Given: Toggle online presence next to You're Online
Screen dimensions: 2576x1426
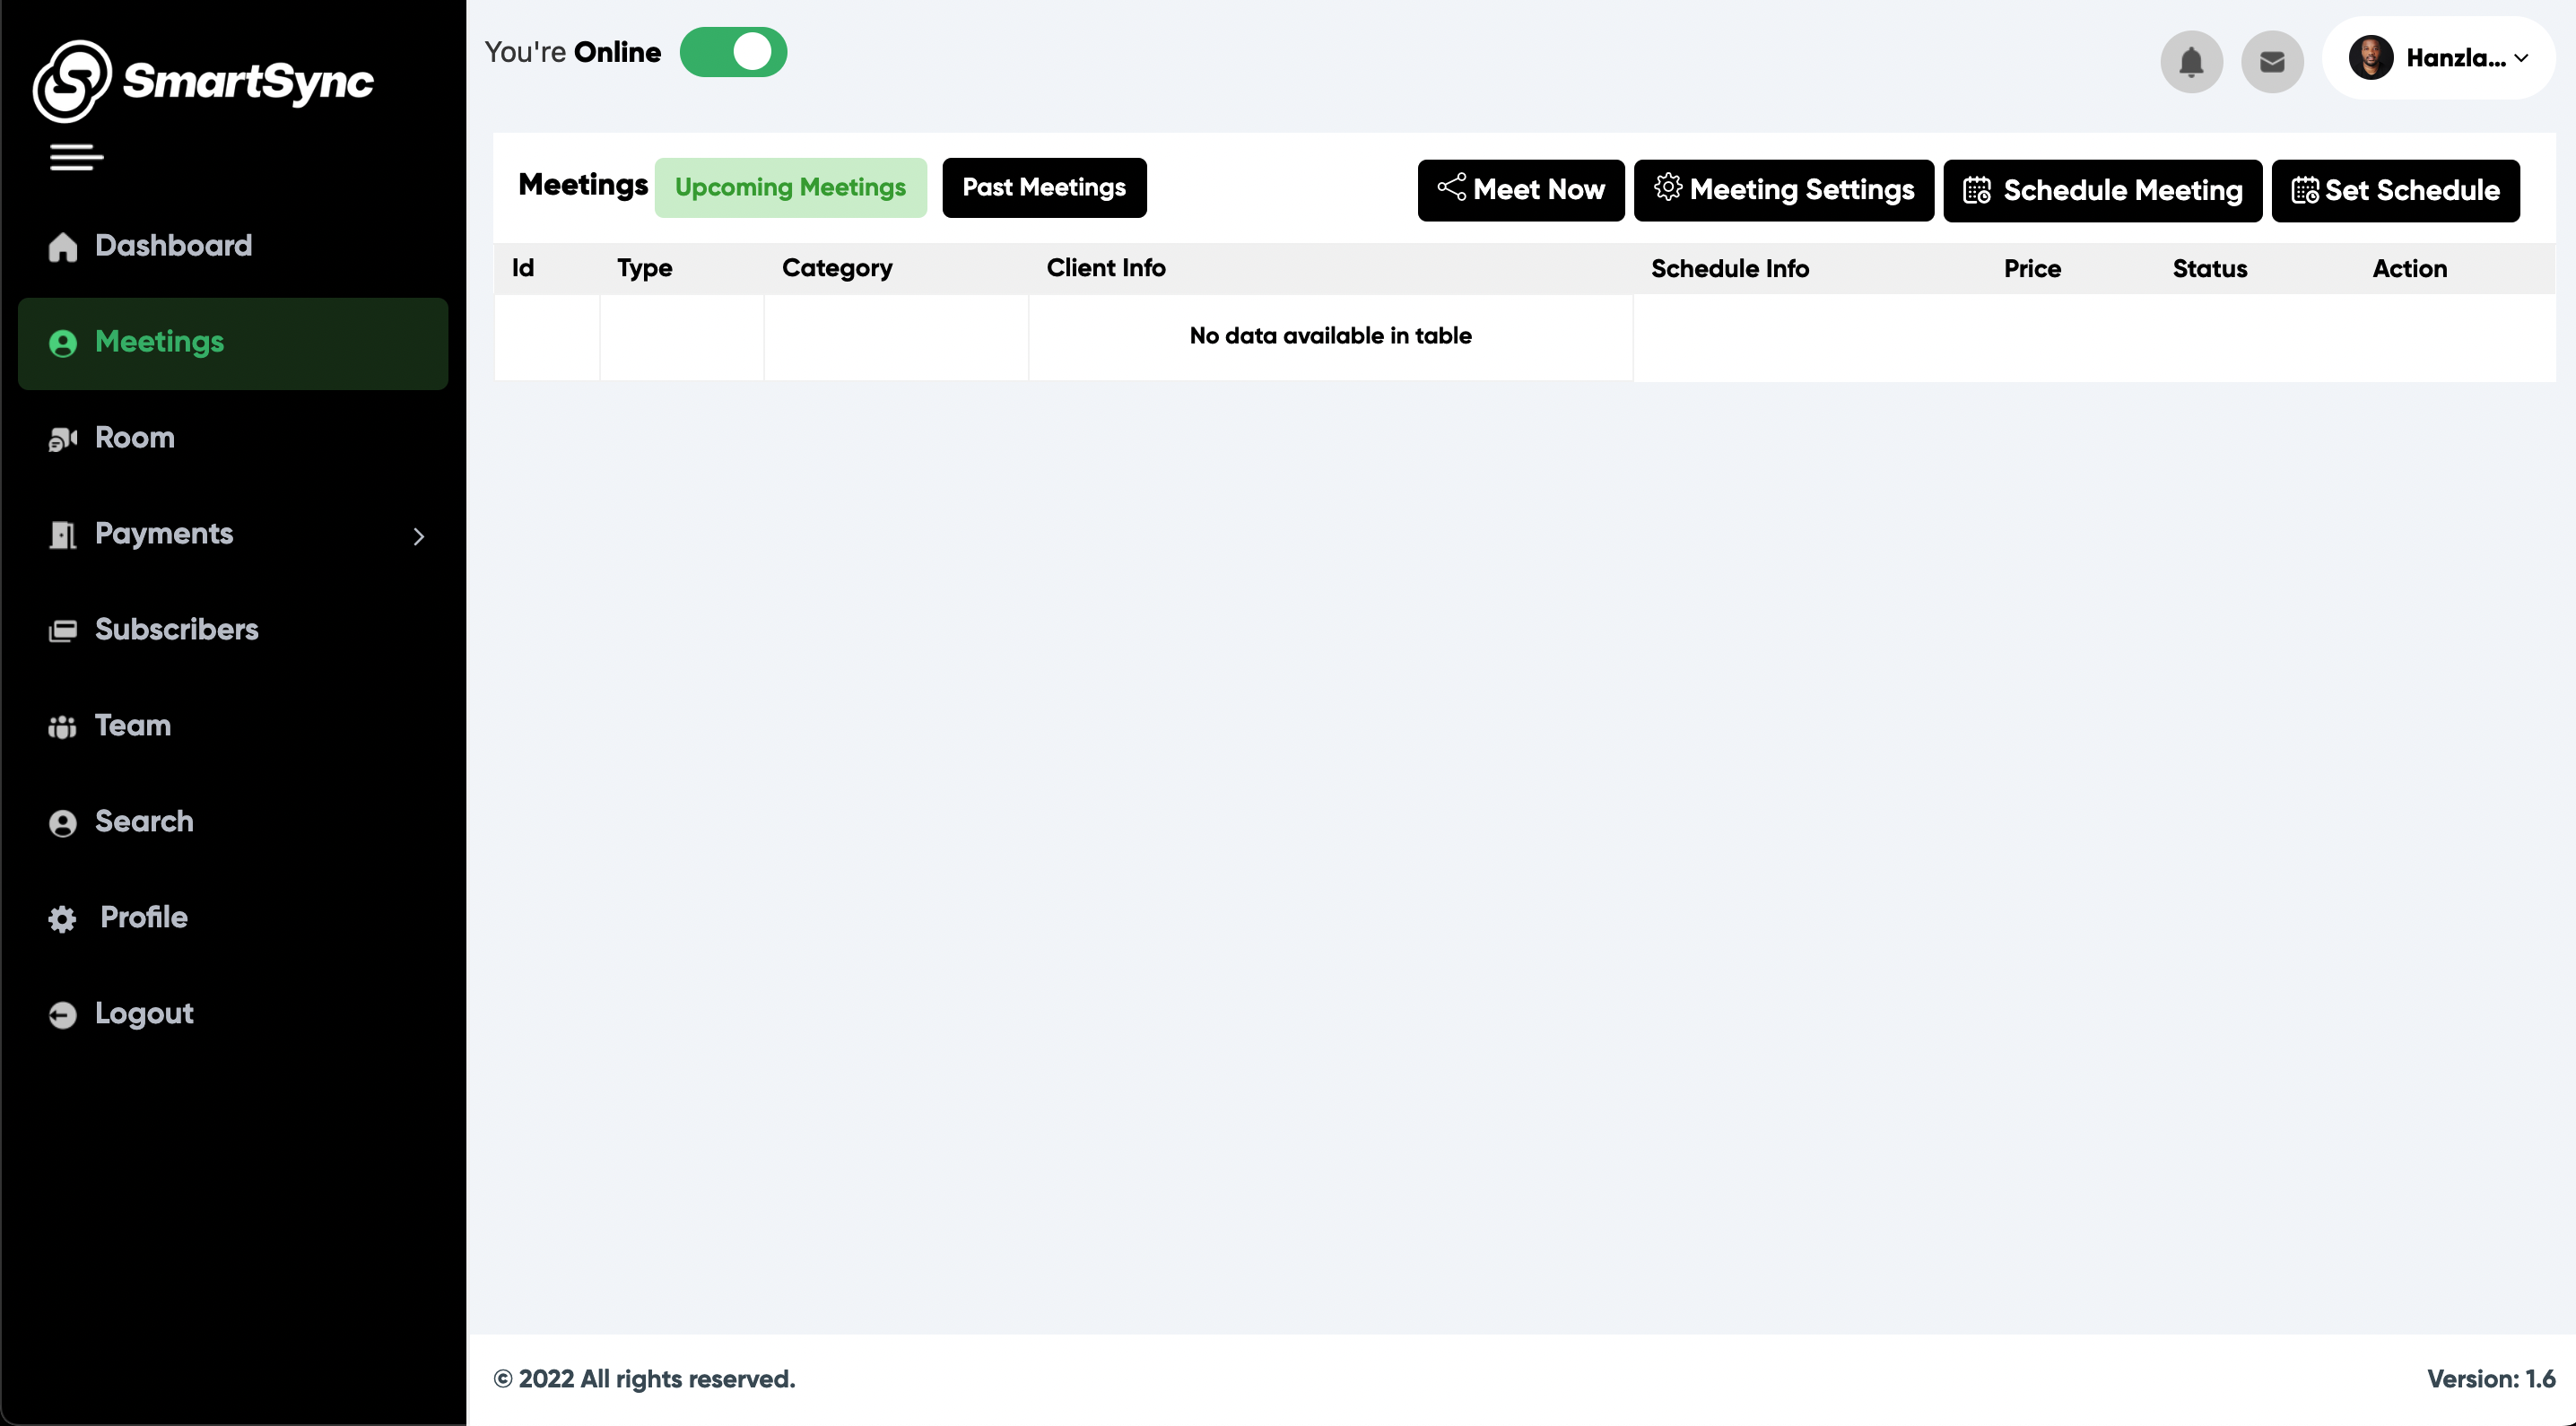Looking at the screenshot, I should pyautogui.click(x=733, y=52).
